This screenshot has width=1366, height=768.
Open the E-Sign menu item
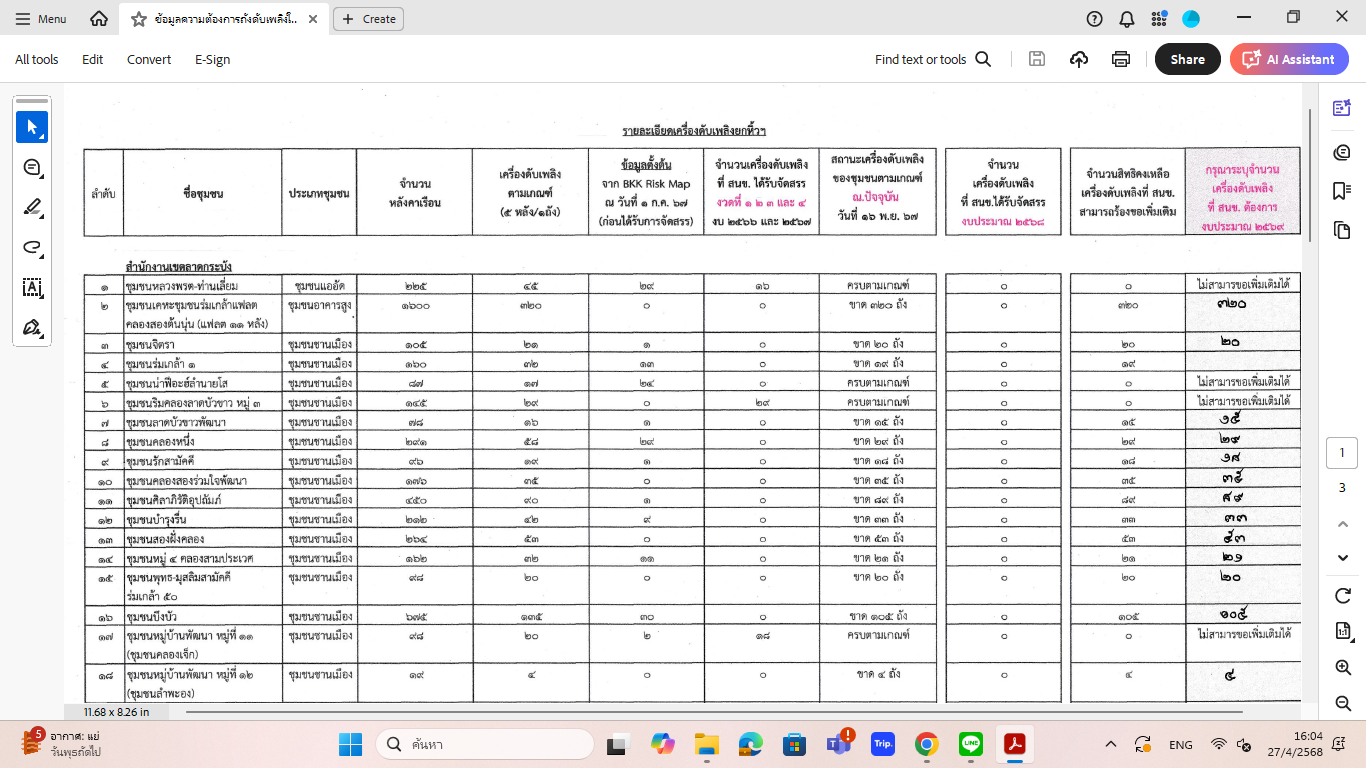212,59
